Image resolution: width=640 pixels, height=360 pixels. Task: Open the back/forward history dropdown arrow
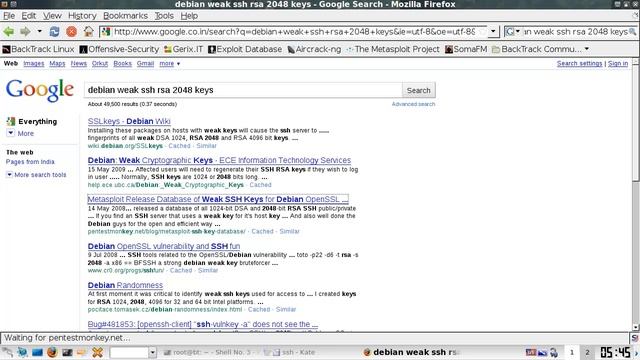39,31
